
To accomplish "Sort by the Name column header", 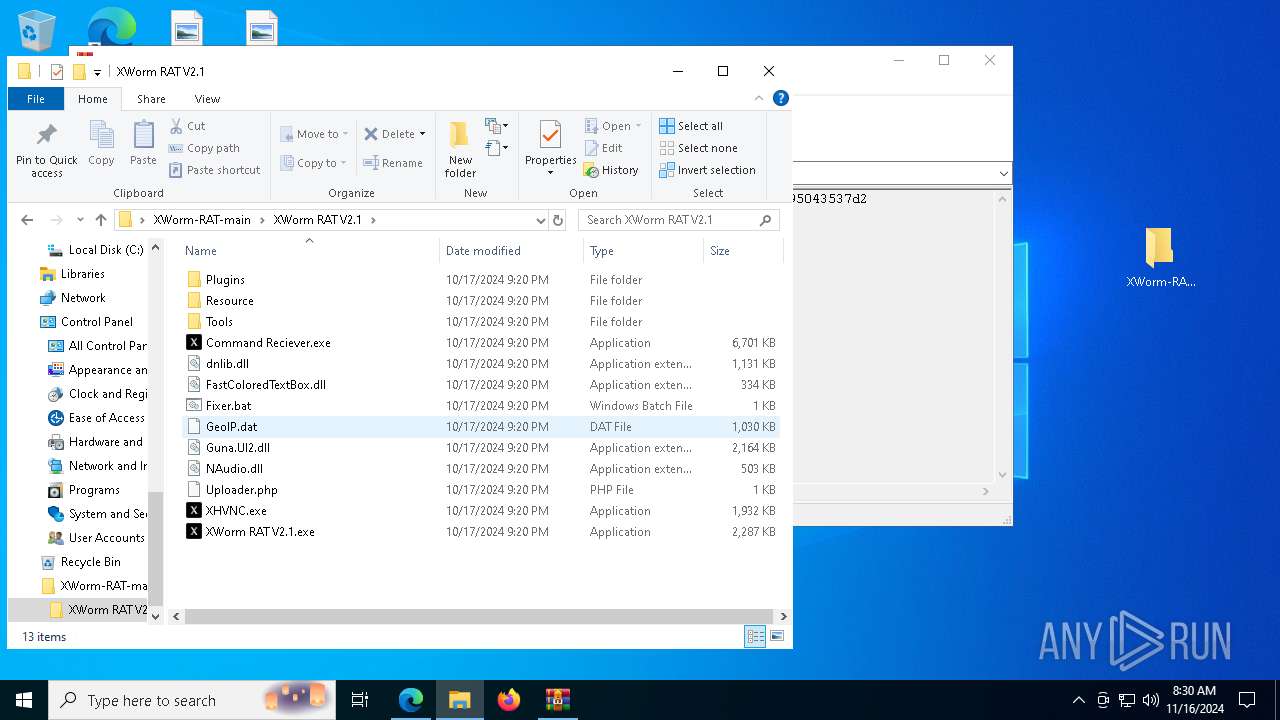I will click(x=309, y=250).
